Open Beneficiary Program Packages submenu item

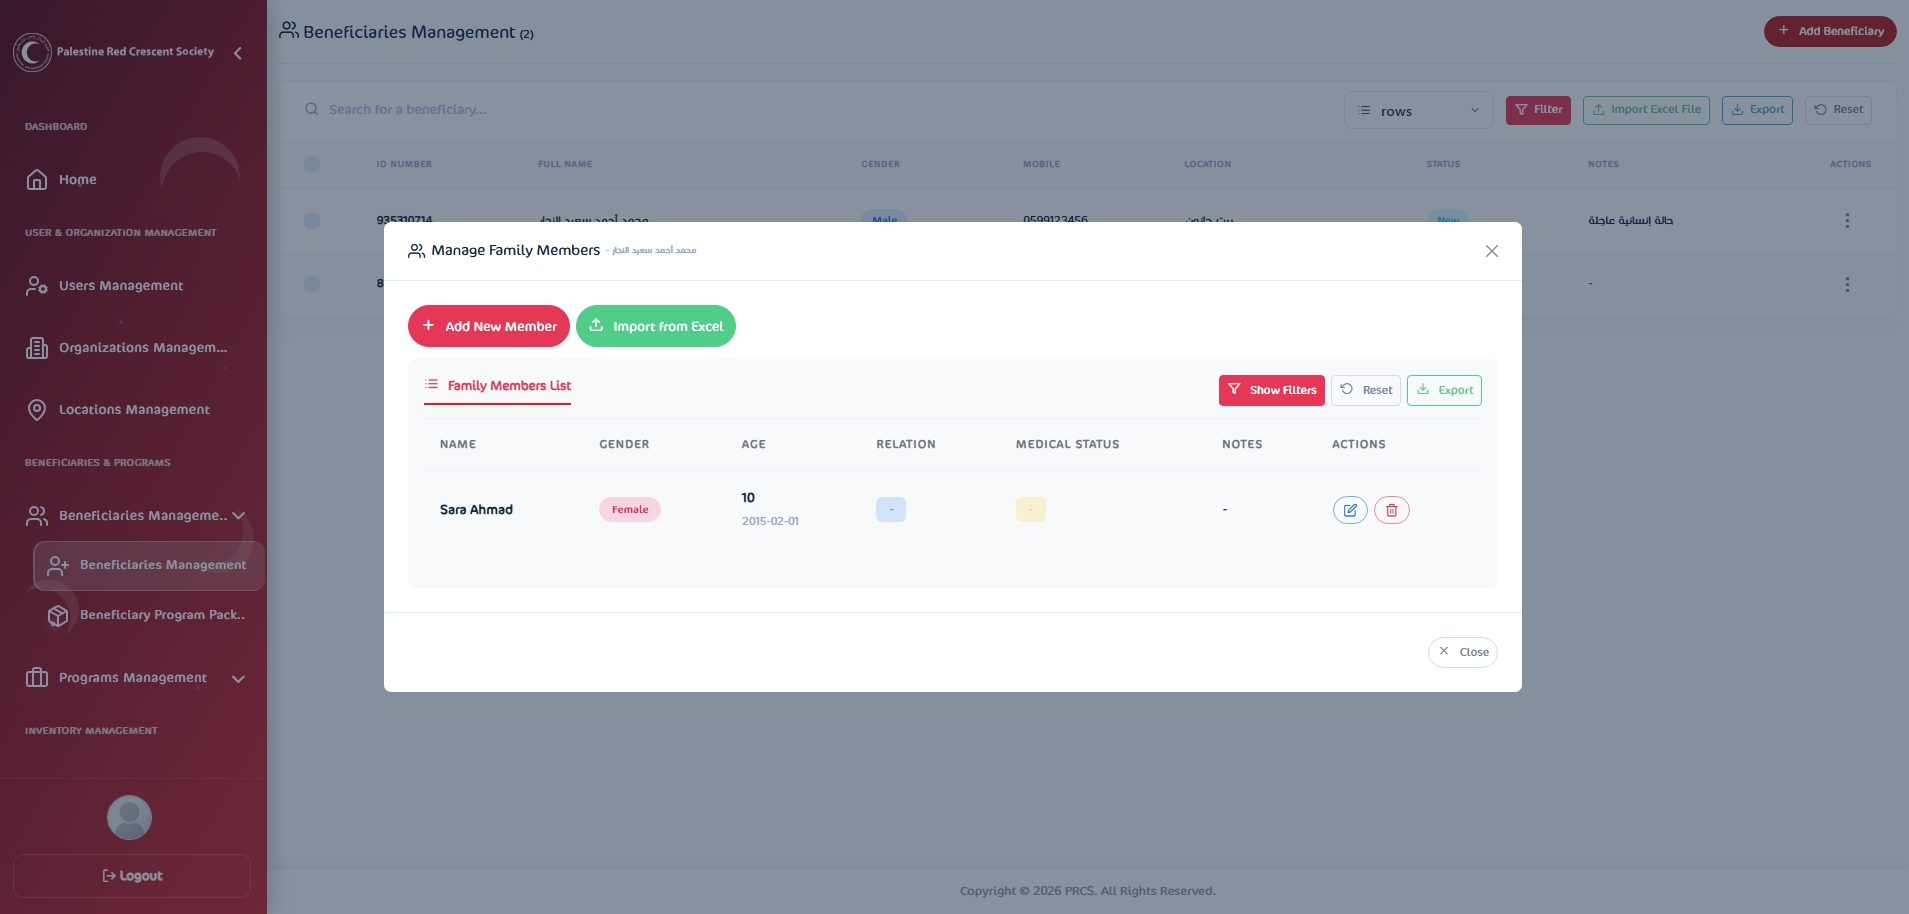161,615
